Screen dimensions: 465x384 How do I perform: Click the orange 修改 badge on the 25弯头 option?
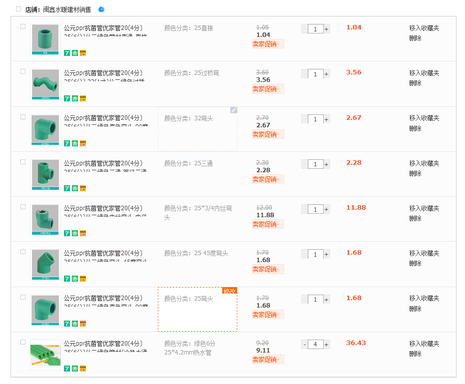230,291
